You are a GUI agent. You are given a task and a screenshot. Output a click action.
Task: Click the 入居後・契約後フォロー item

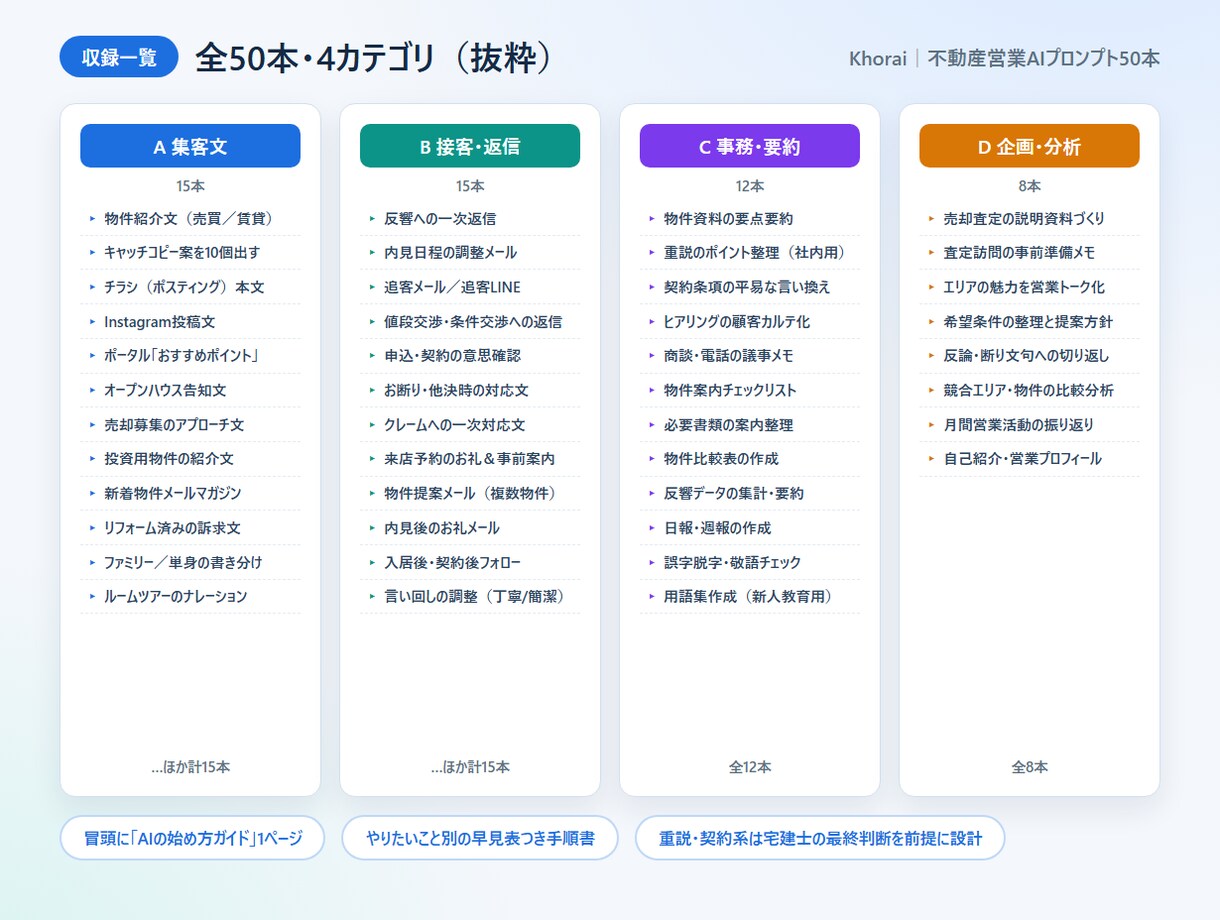tap(470, 562)
